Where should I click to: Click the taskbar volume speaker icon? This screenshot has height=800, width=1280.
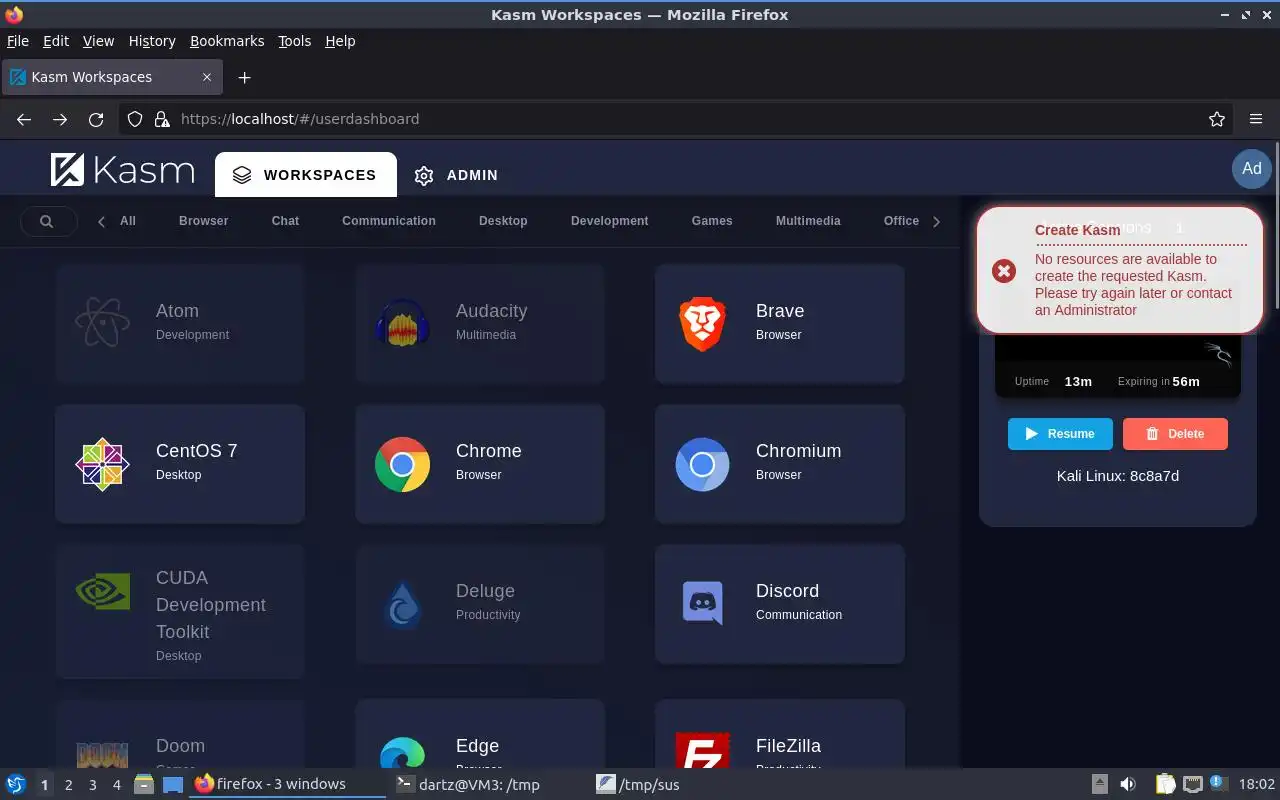tap(1128, 785)
